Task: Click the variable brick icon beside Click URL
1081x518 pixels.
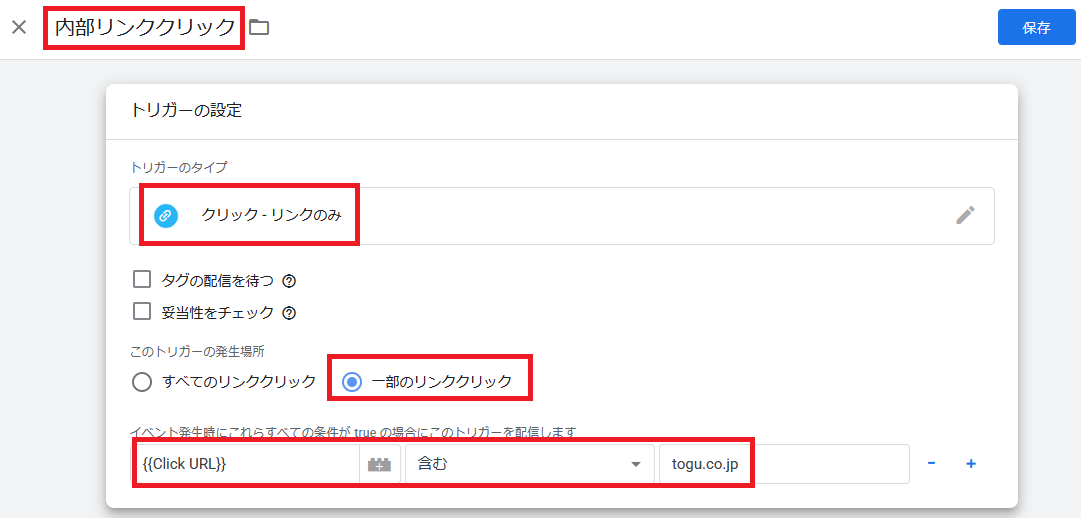Action: 379,464
